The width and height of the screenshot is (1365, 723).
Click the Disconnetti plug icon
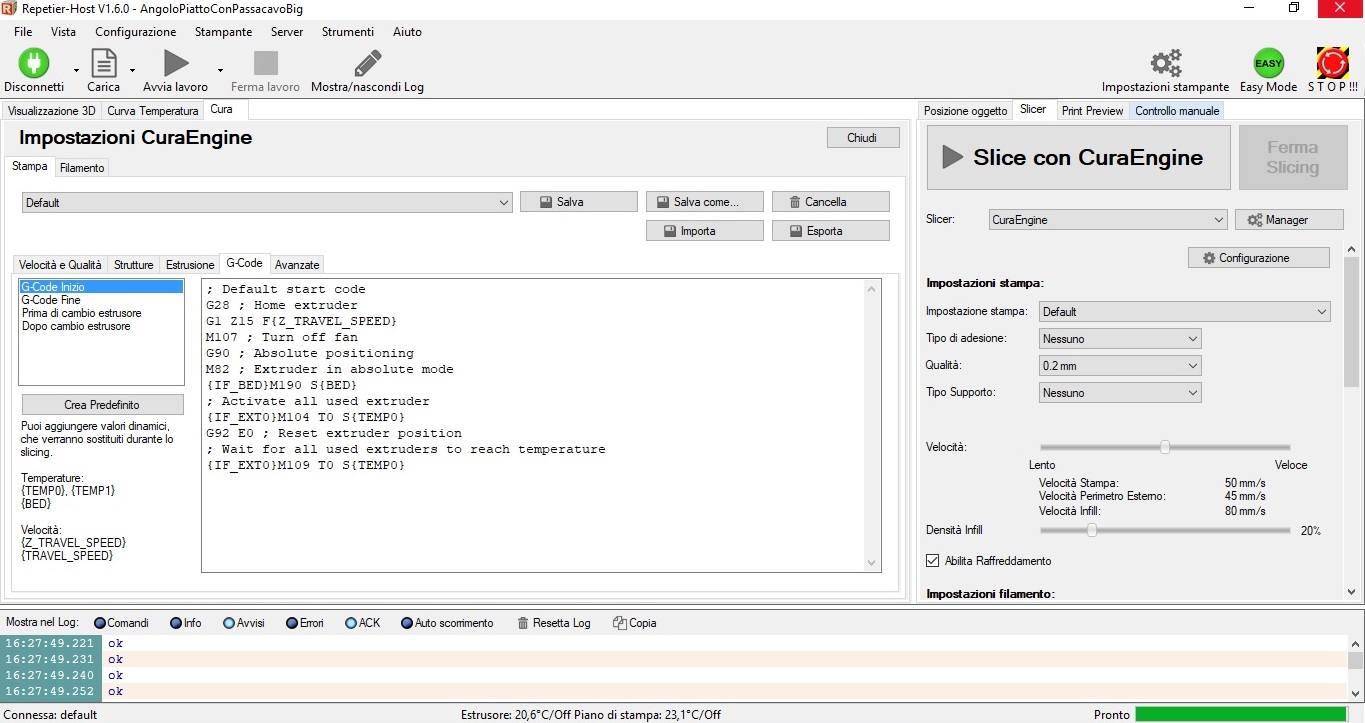click(x=34, y=64)
